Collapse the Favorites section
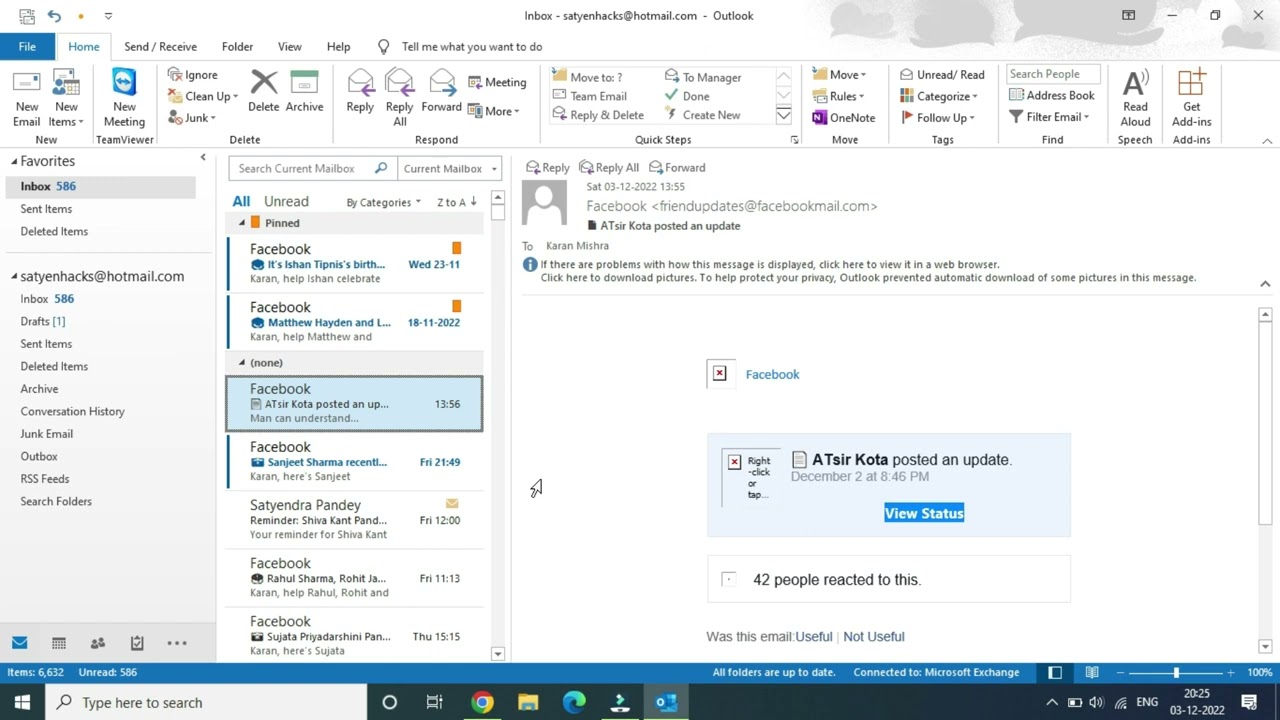Viewport: 1280px width, 720px height. (15, 161)
